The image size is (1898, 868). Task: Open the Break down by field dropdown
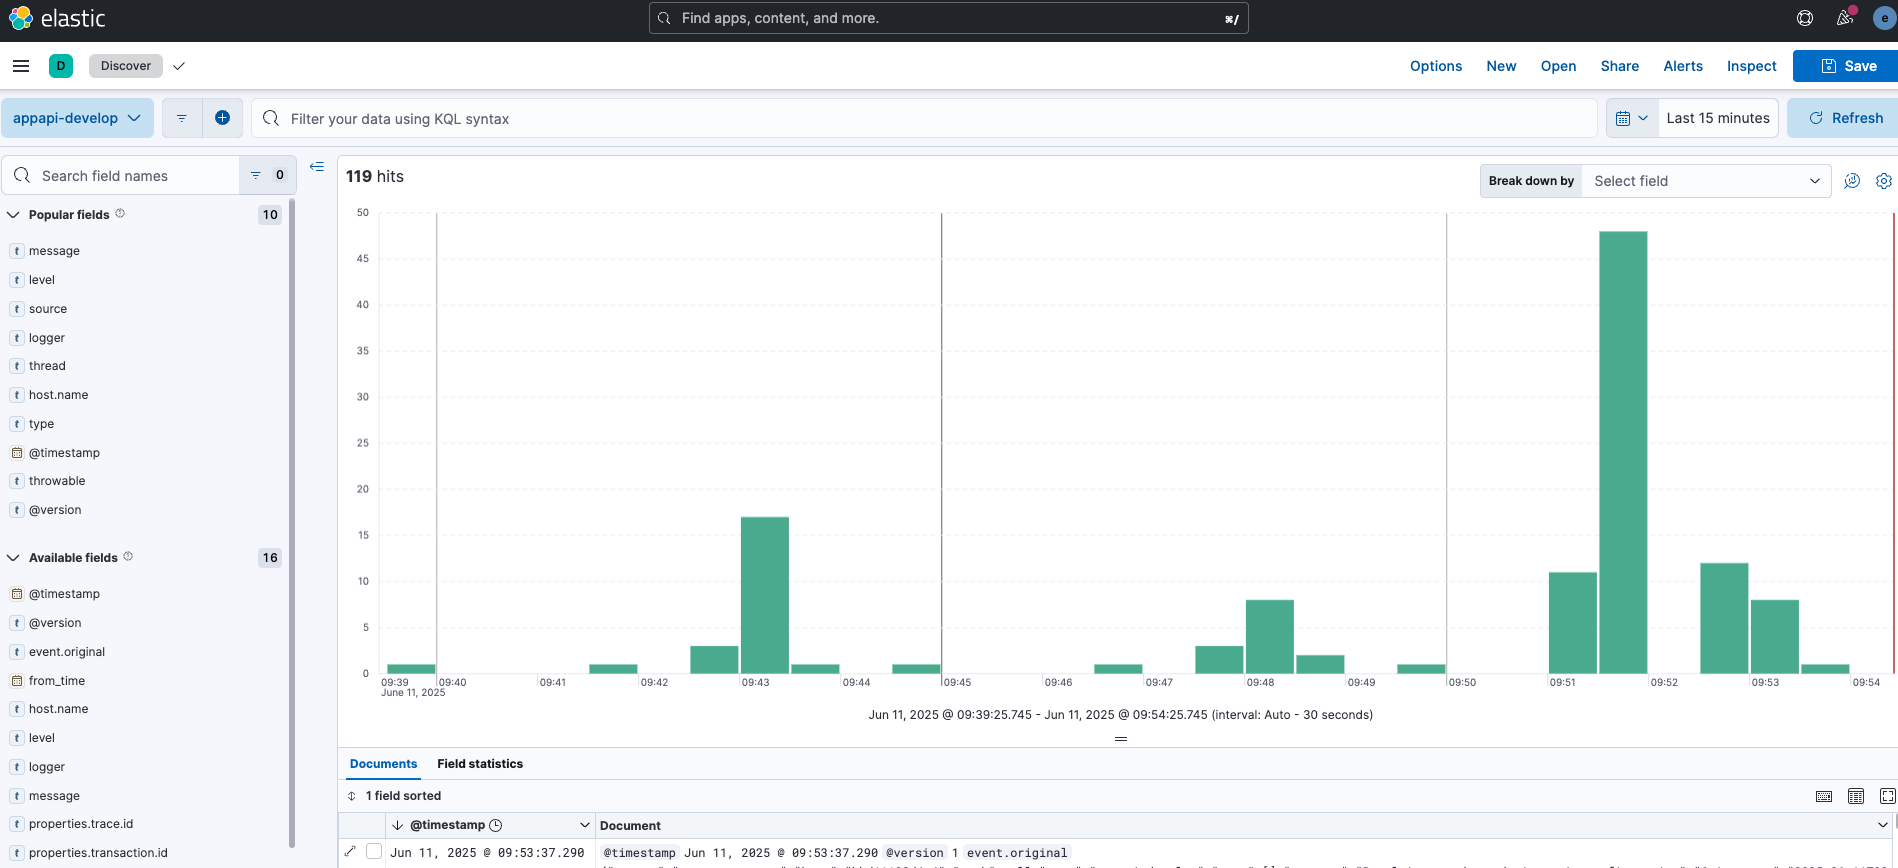click(1706, 181)
